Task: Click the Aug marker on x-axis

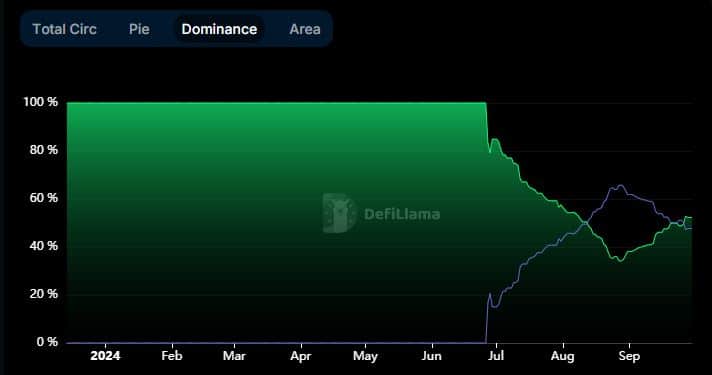Action: pos(563,356)
